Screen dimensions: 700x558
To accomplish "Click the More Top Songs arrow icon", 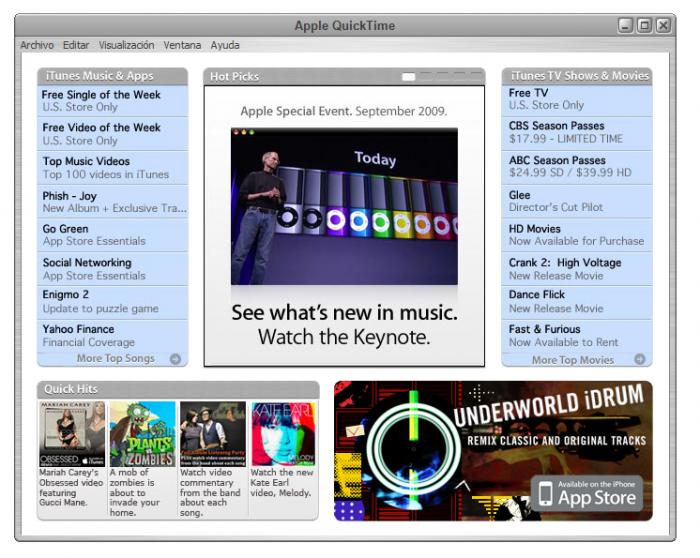I will 175,358.
